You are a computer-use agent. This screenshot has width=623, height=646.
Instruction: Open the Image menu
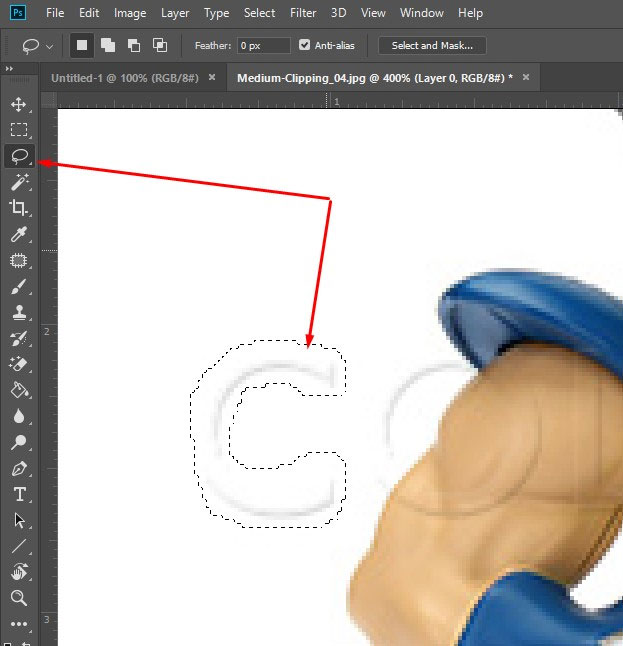[x=130, y=13]
